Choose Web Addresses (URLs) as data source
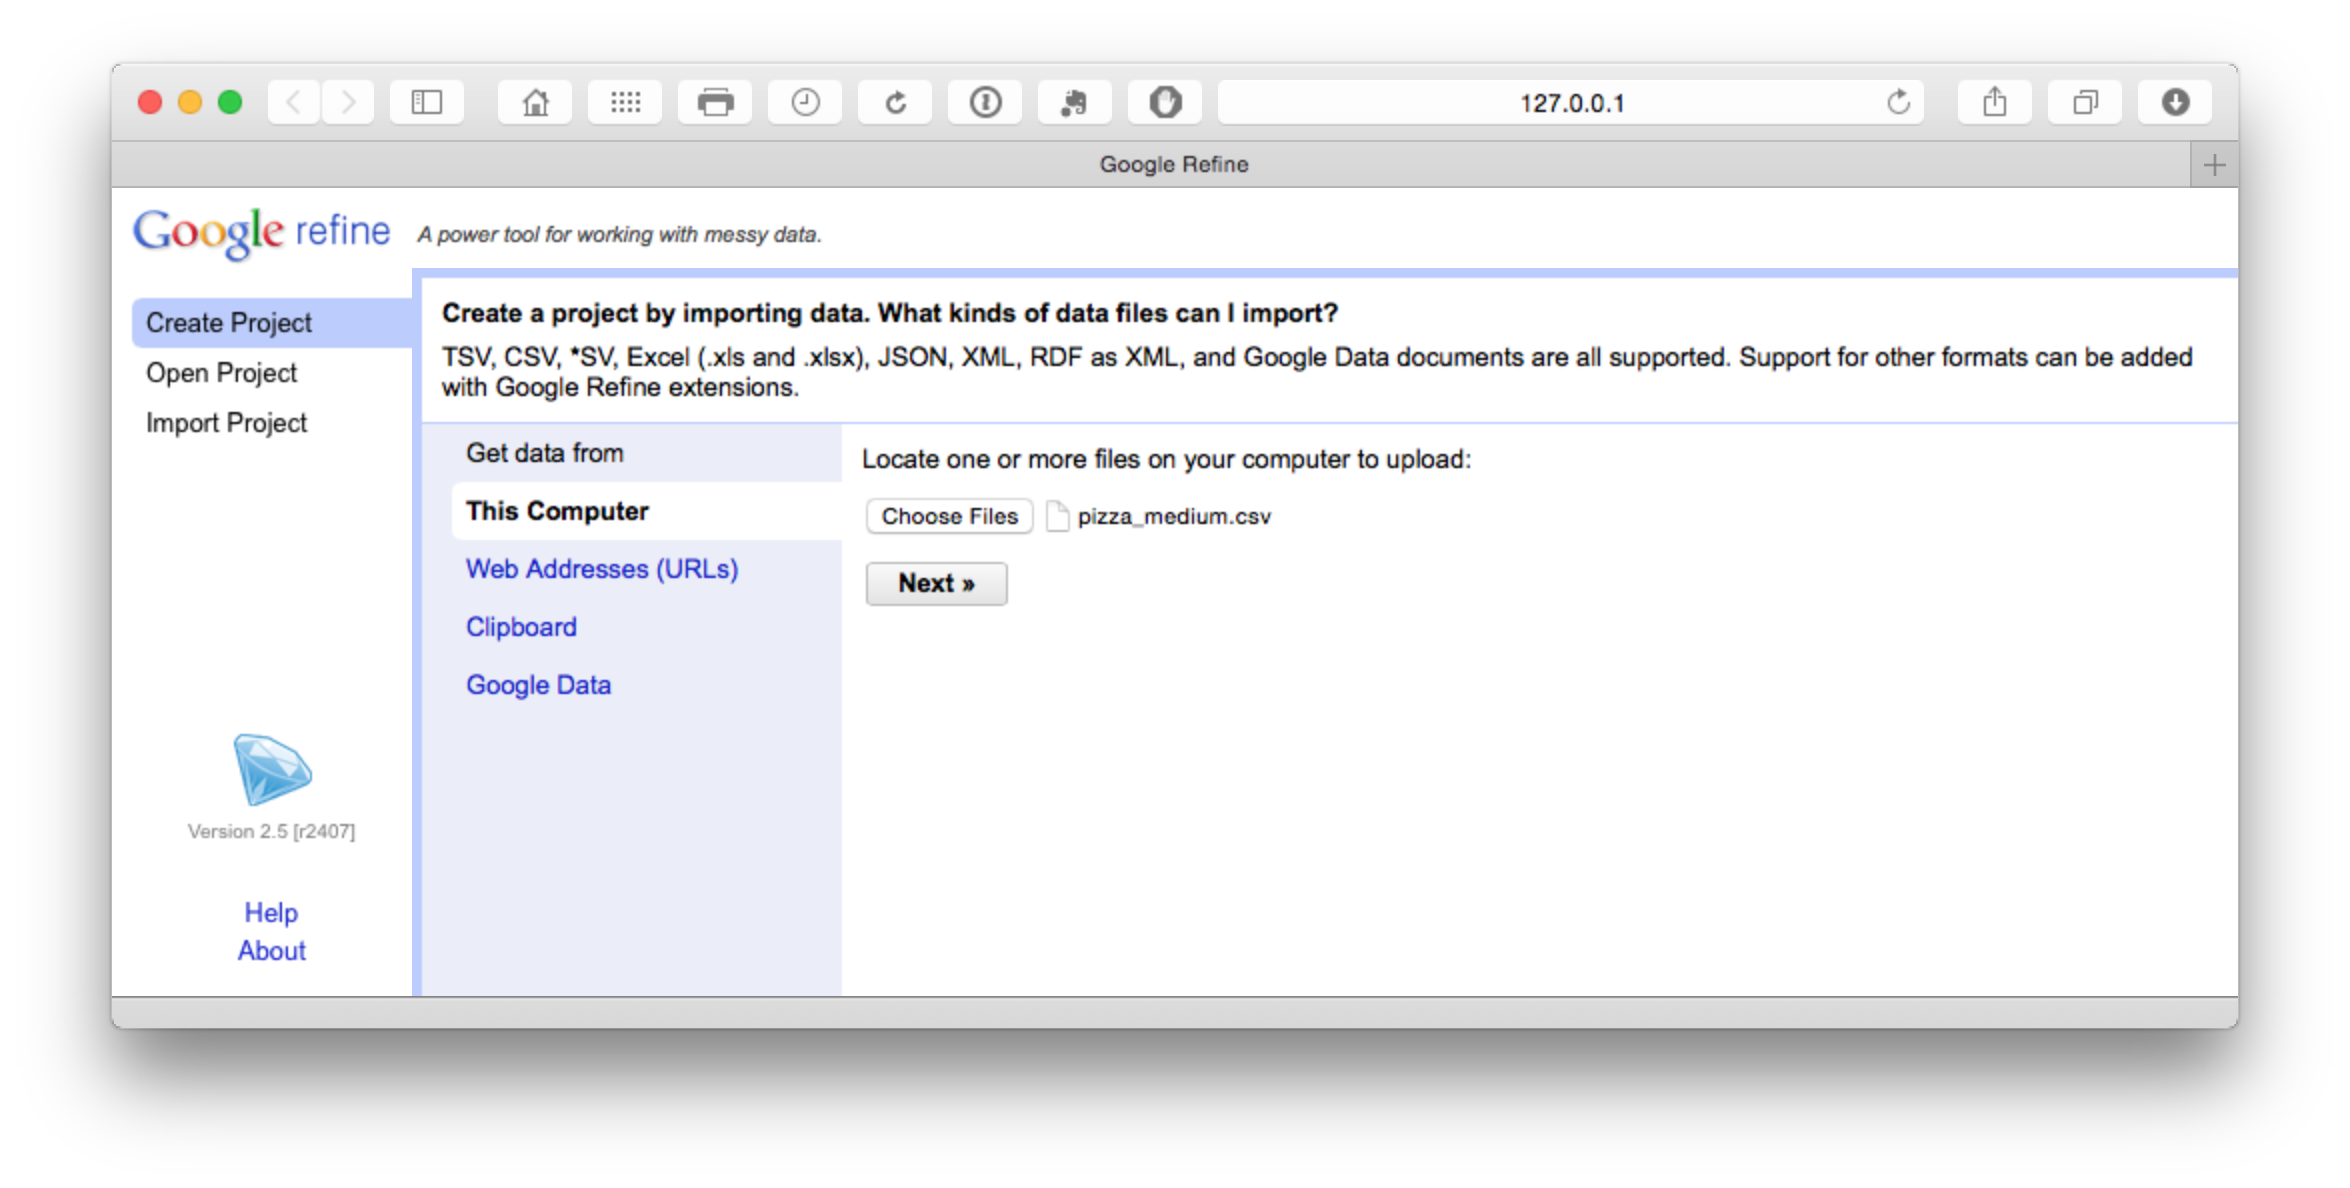This screenshot has width=2350, height=1188. pos(602,569)
